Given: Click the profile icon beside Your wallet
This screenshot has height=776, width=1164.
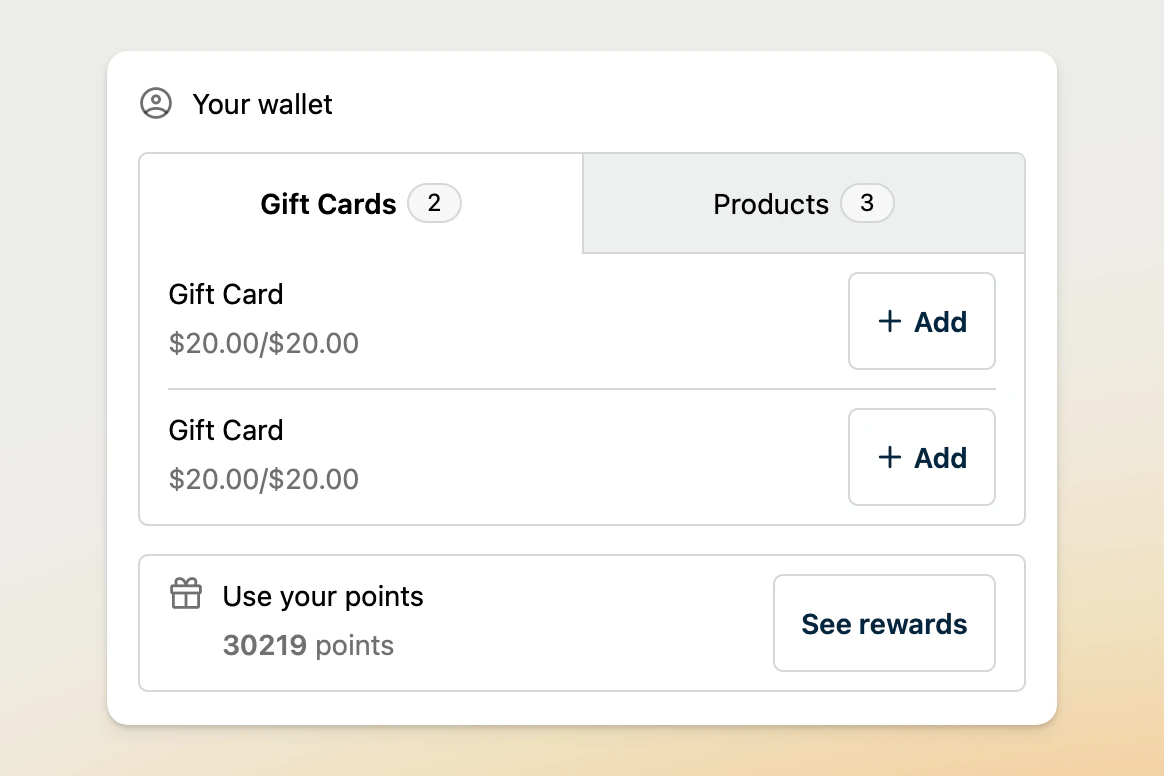Looking at the screenshot, I should coord(156,104).
